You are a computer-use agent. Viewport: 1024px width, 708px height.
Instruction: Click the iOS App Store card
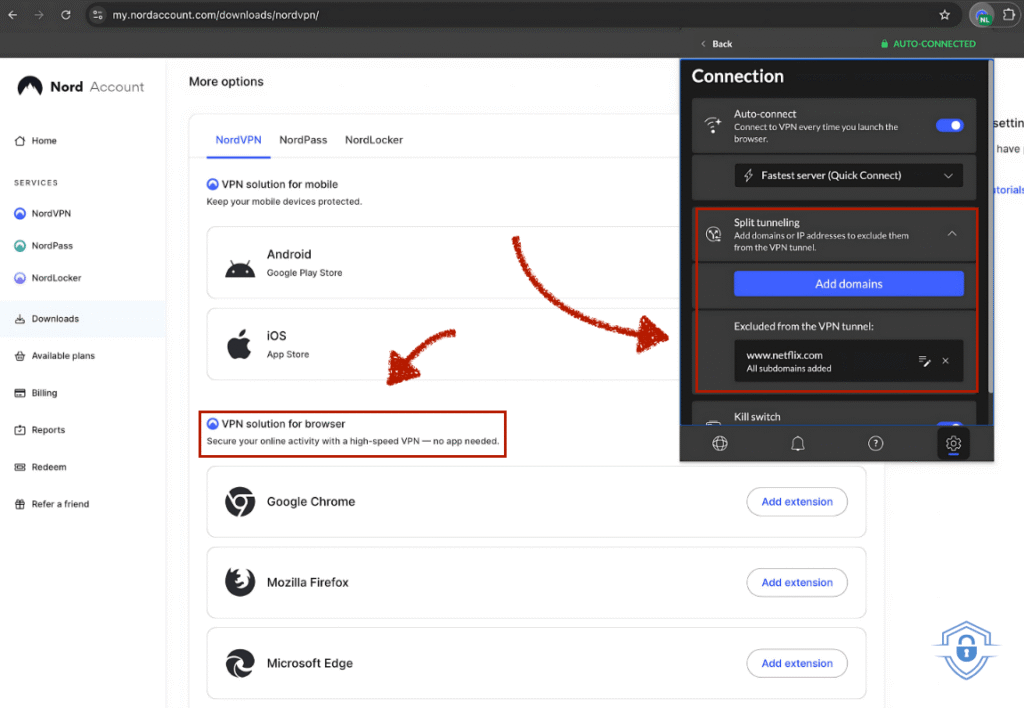(443, 344)
